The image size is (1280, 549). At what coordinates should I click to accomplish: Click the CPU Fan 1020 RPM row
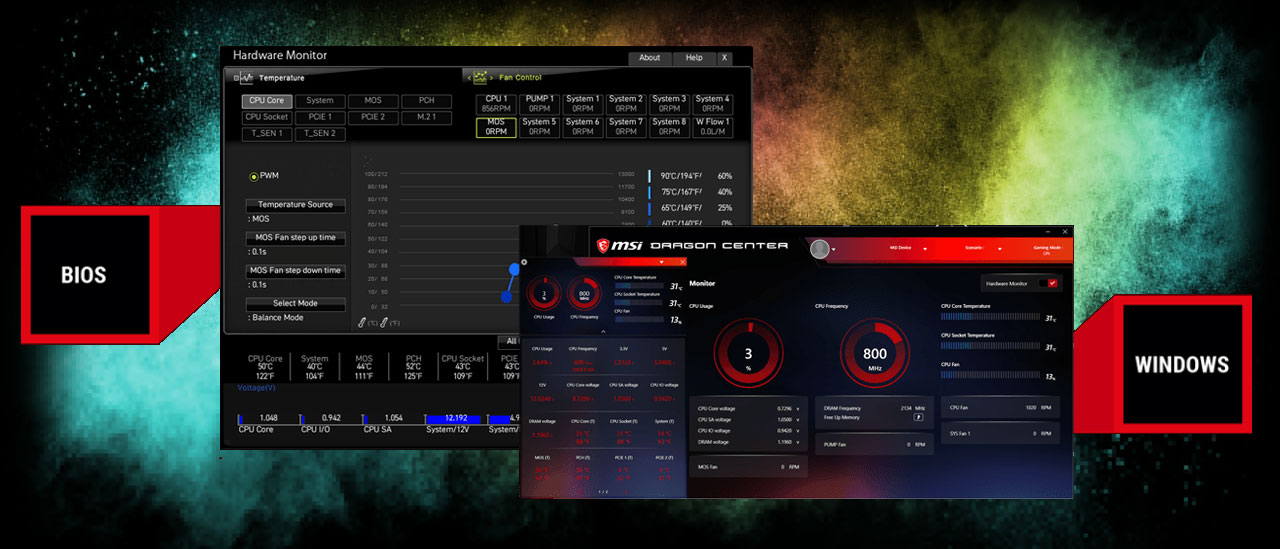[1000, 408]
